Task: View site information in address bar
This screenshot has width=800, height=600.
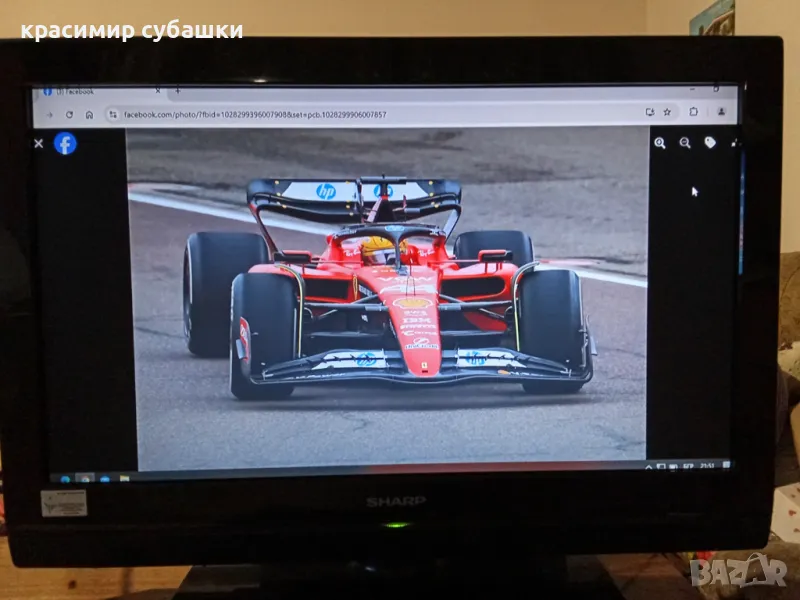Action: pyautogui.click(x=113, y=114)
